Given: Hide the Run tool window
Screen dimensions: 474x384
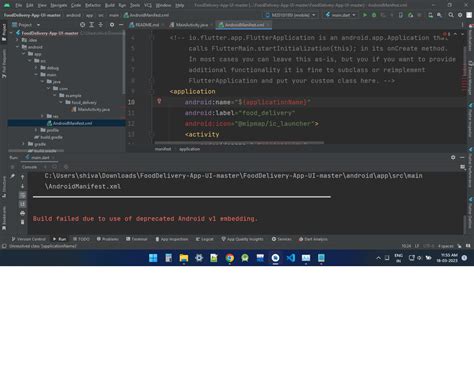Looking at the screenshot, I should [x=462, y=157].
